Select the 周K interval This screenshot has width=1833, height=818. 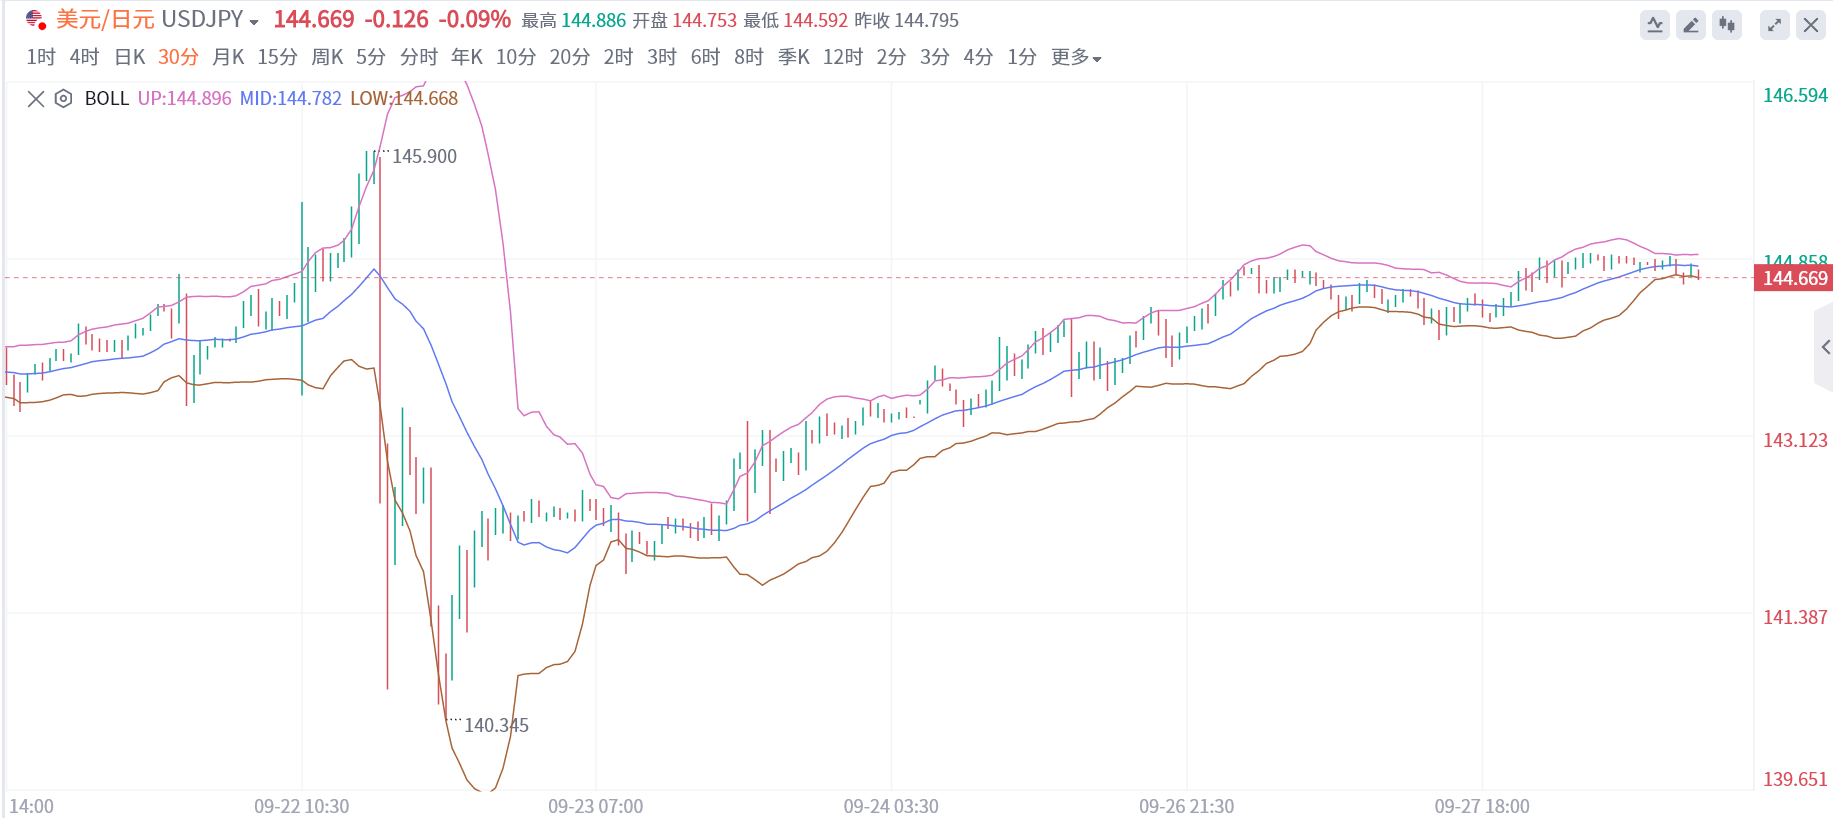click(327, 57)
